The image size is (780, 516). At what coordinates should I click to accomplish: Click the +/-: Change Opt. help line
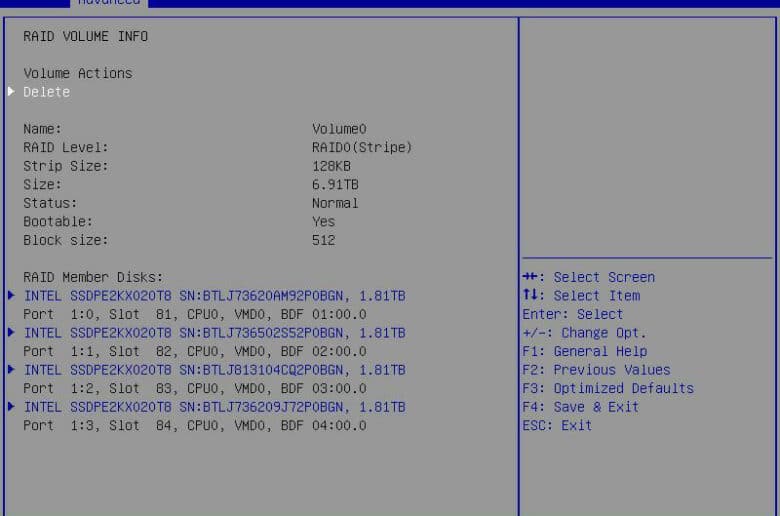(585, 333)
